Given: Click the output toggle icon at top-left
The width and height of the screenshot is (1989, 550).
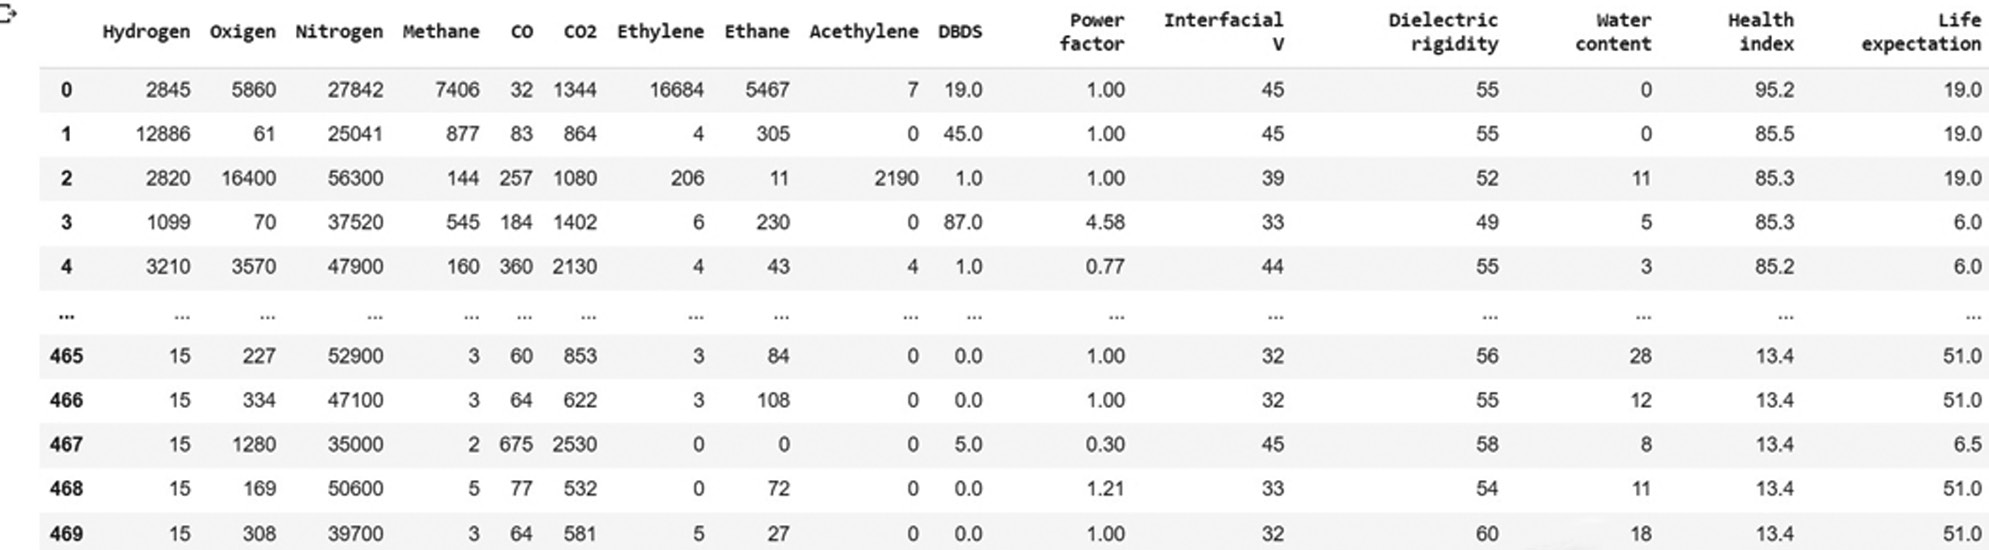Looking at the screenshot, I should pos(8,14).
